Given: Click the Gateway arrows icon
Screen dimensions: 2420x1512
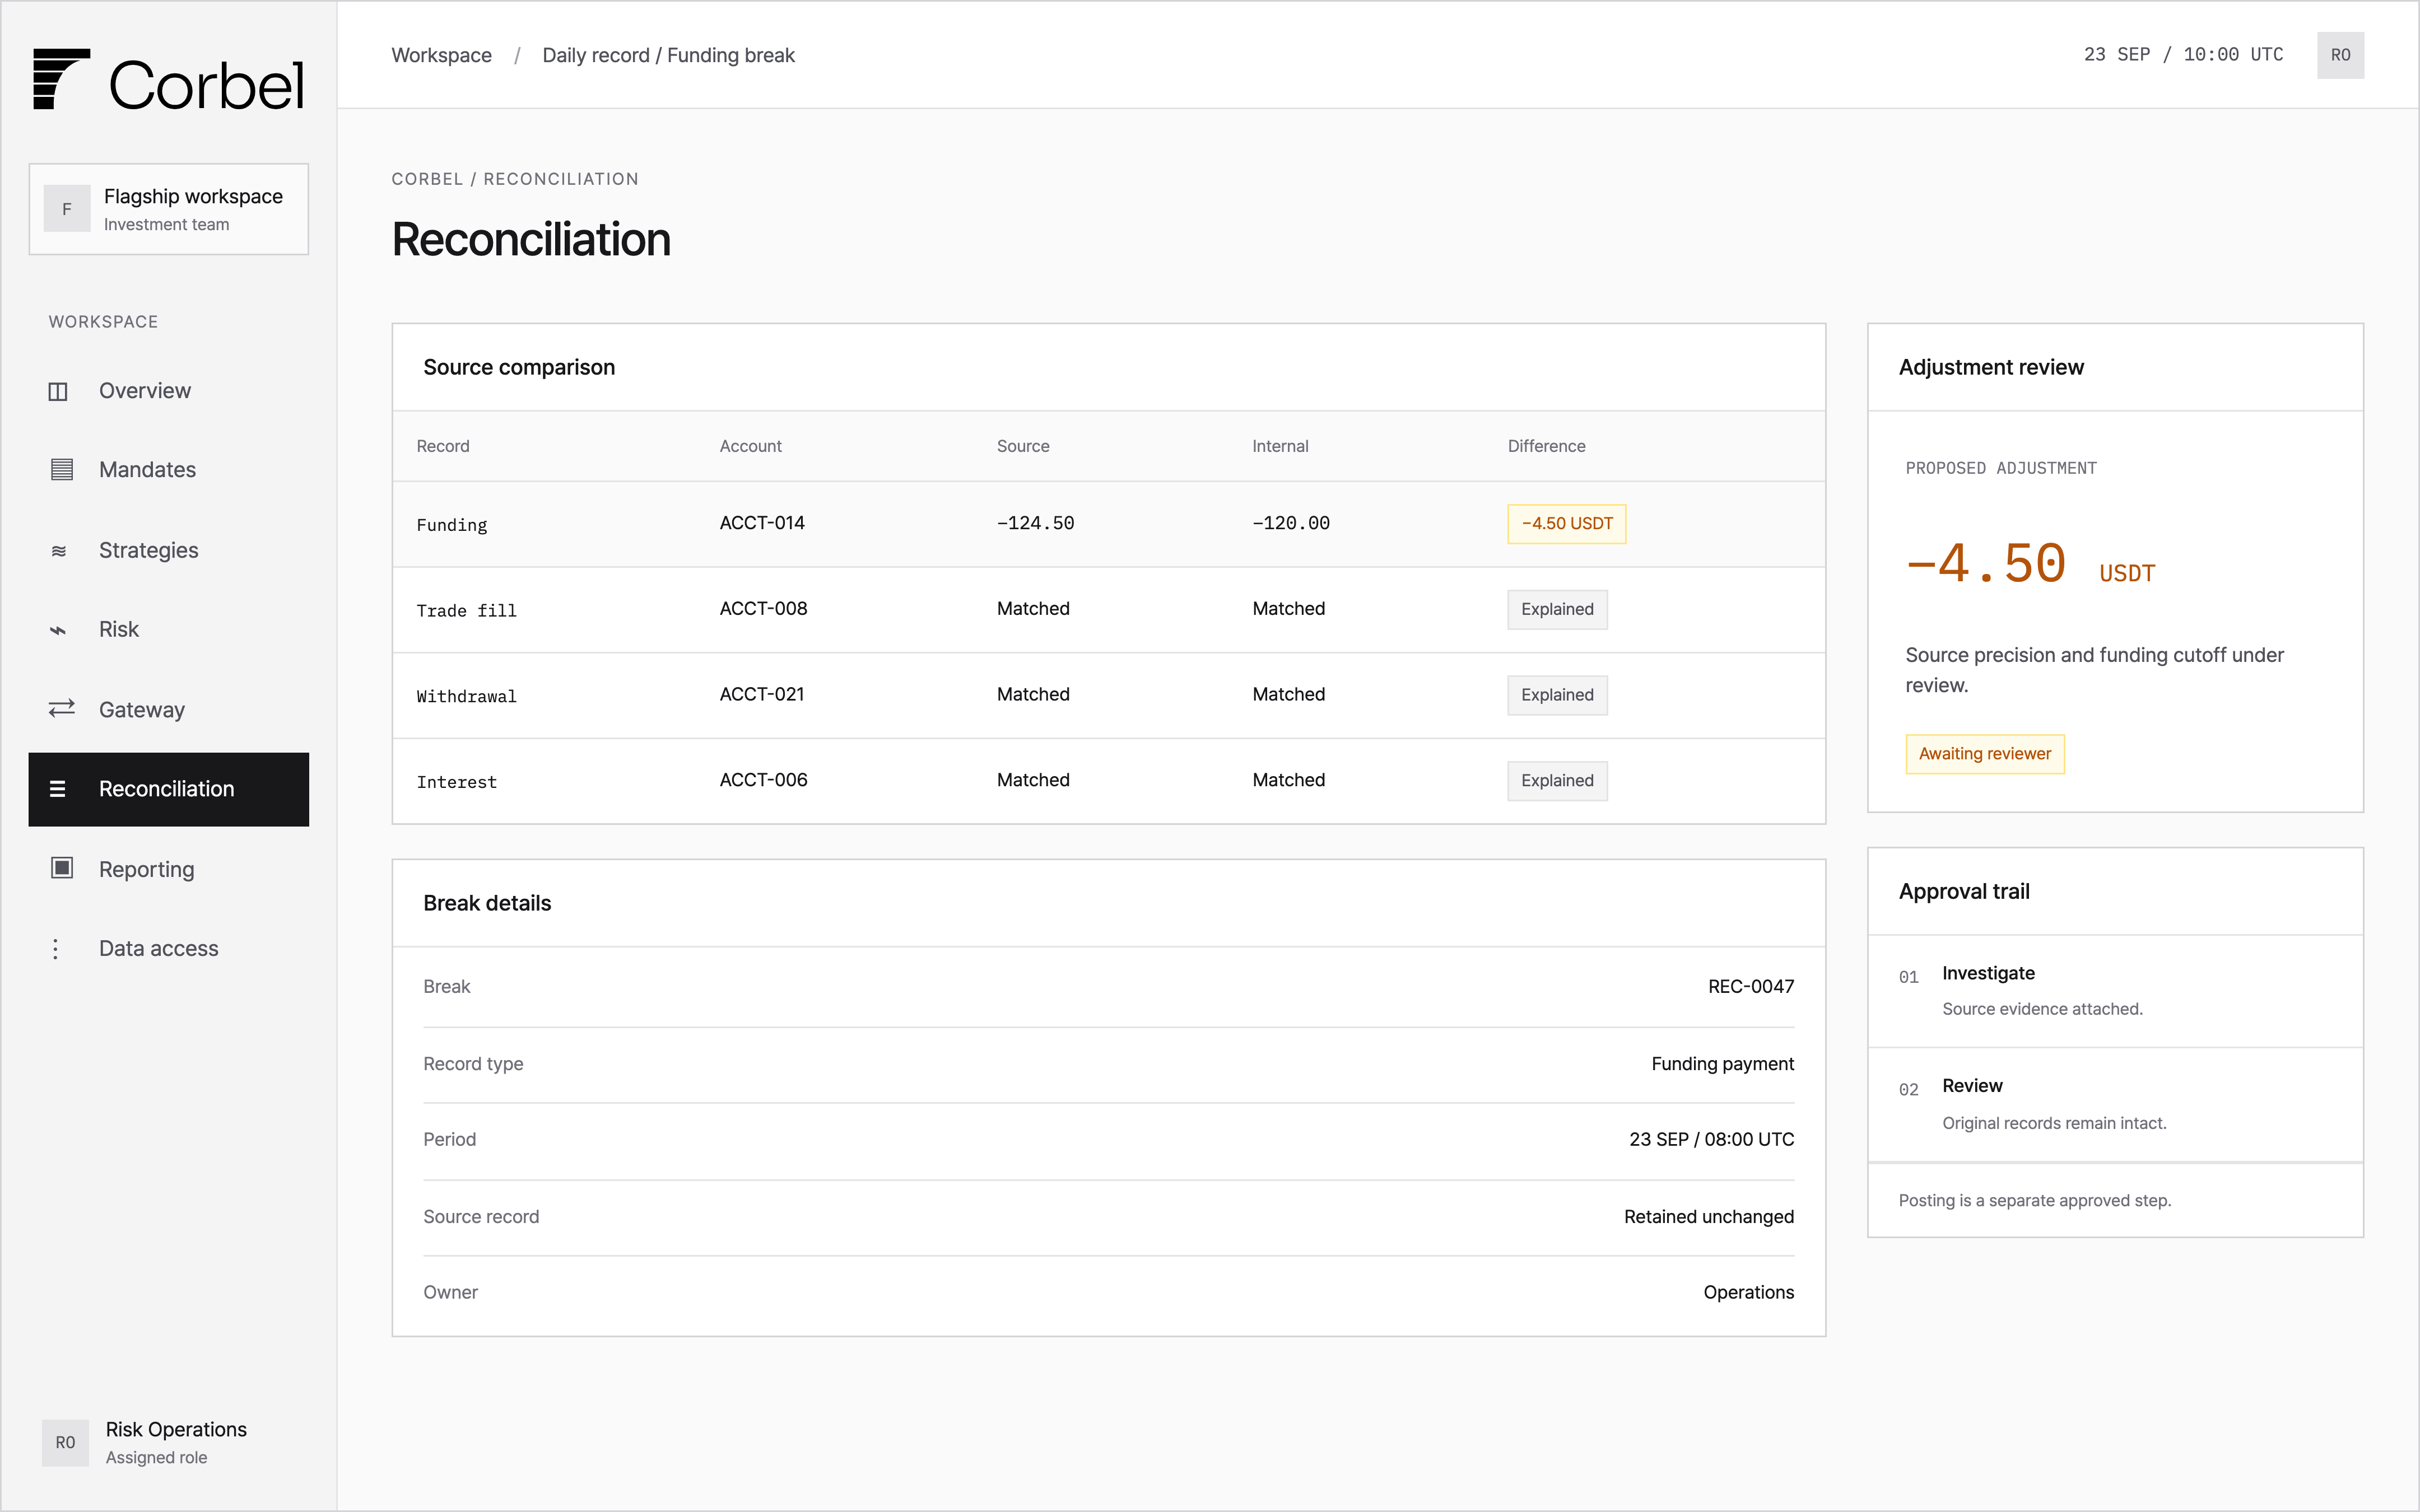Looking at the screenshot, I should coord(62,709).
